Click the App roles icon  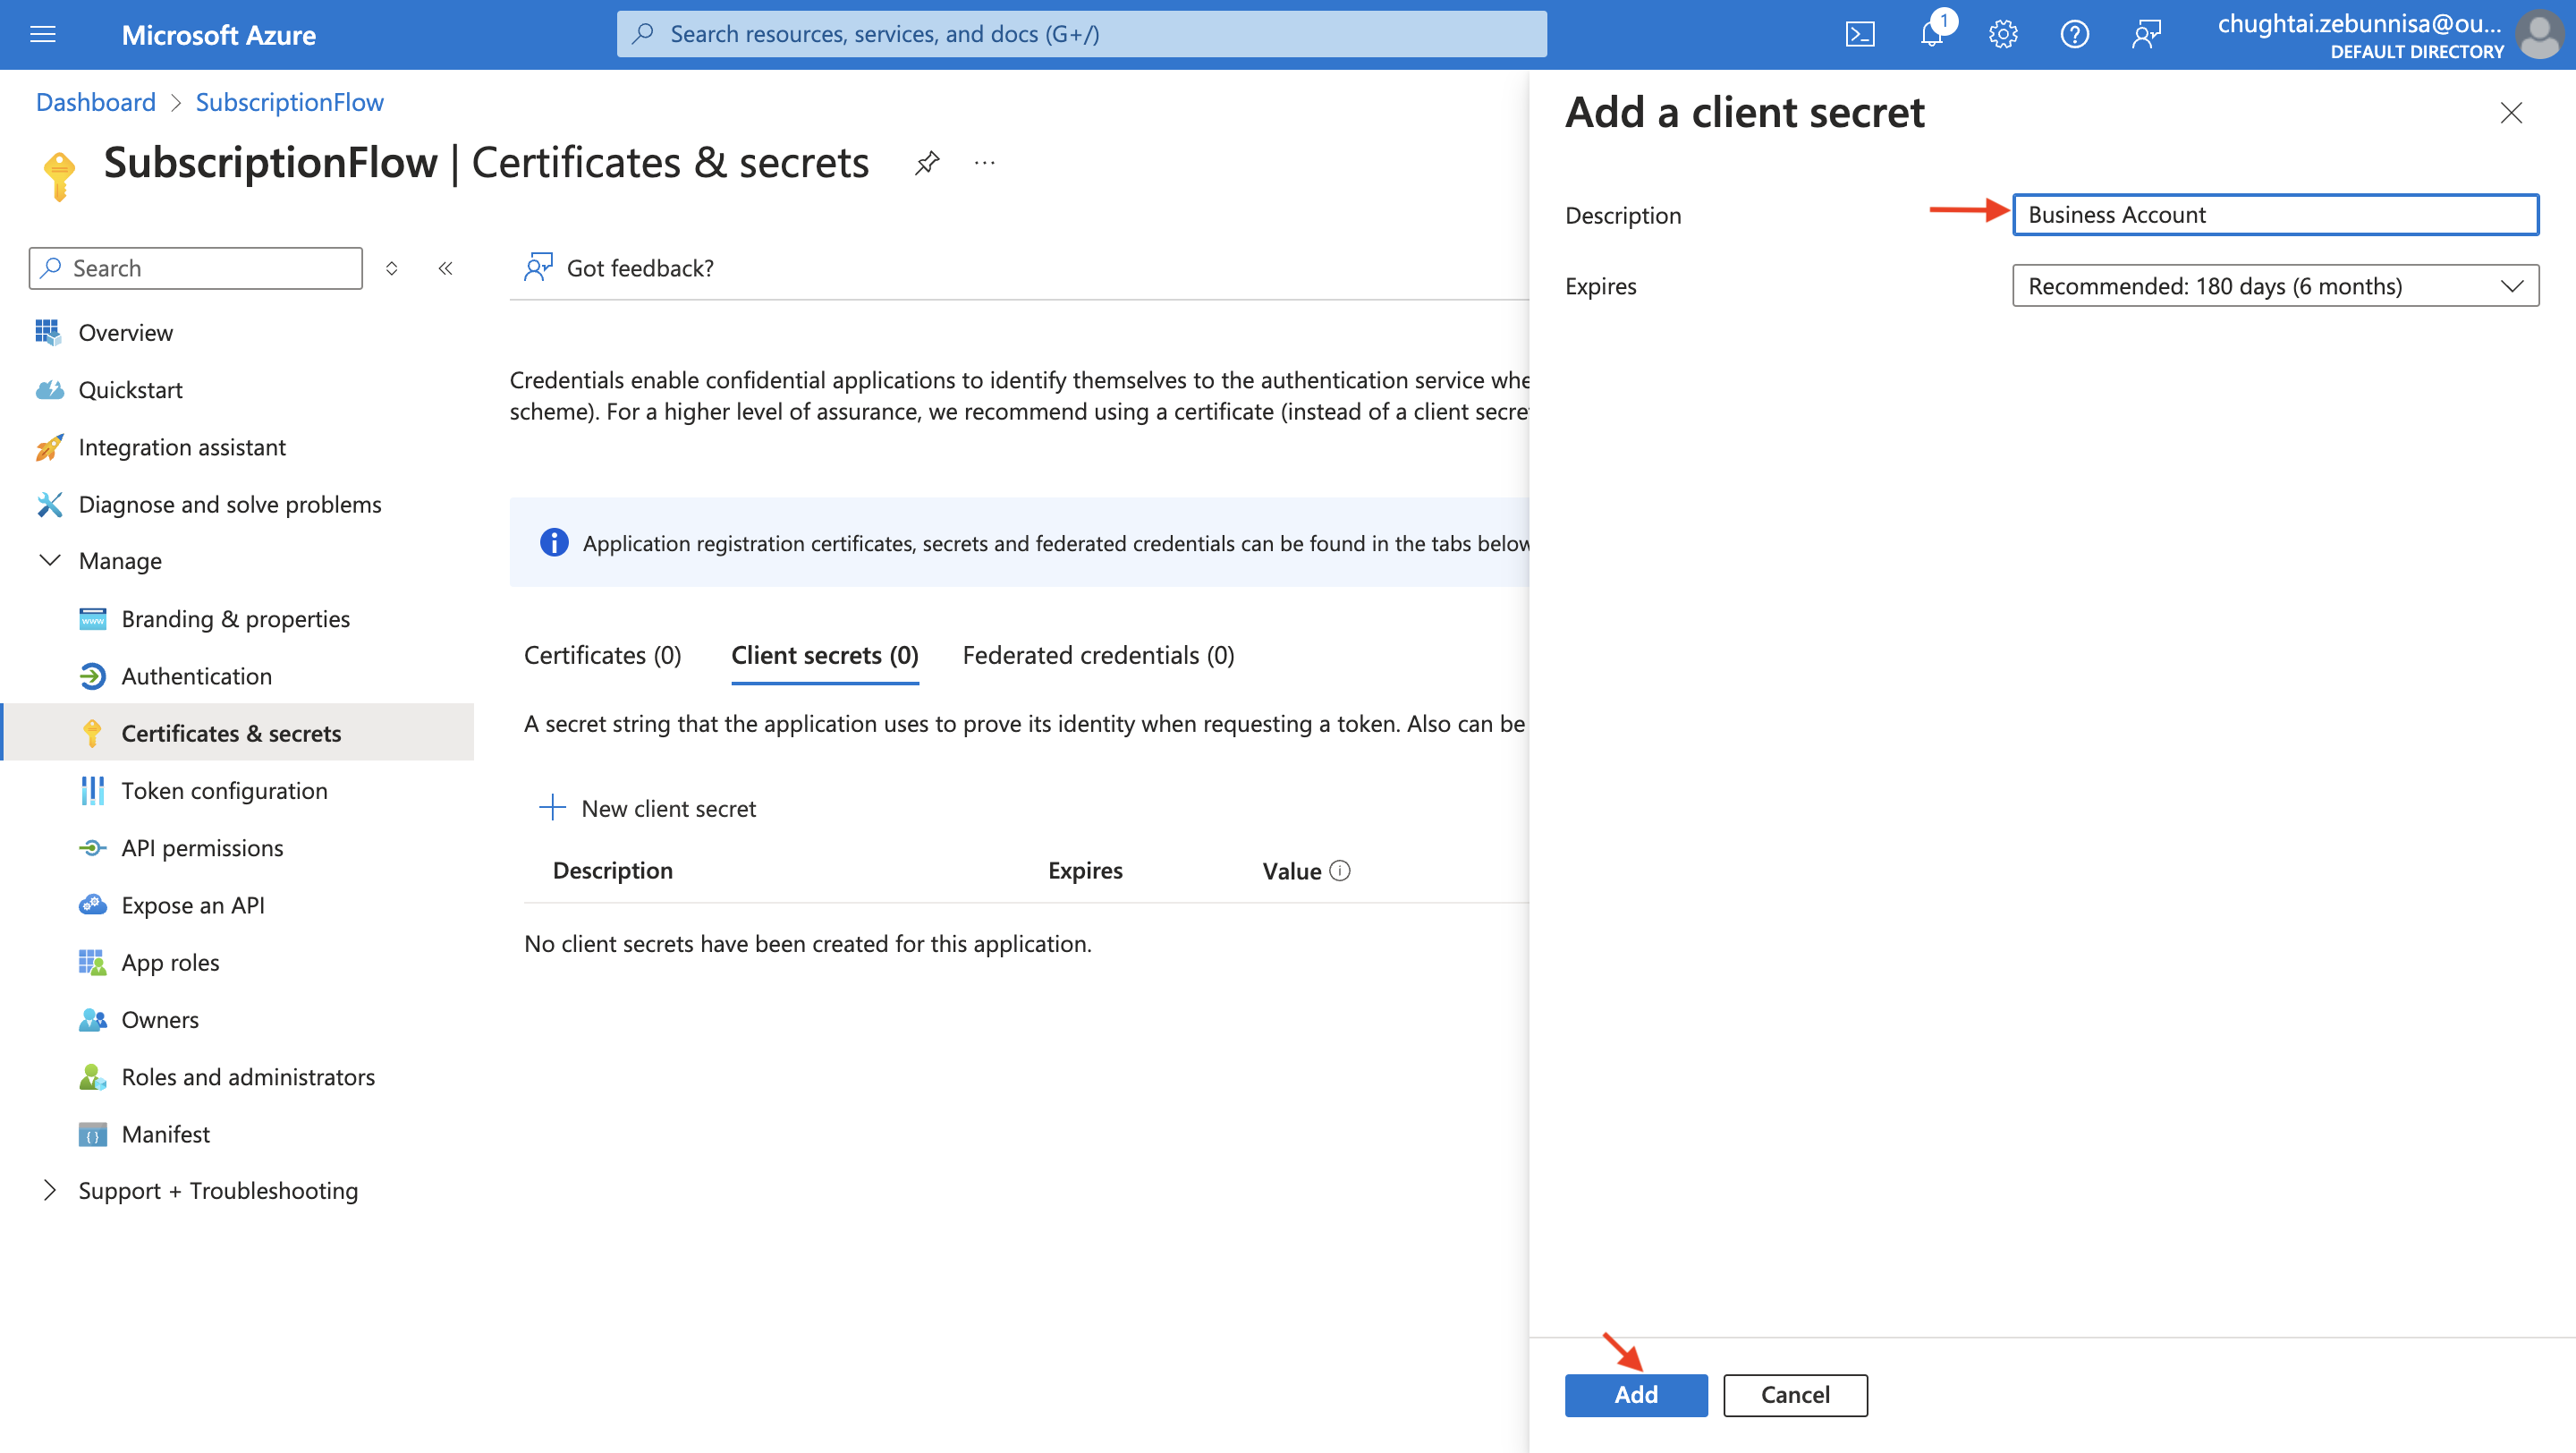(x=92, y=962)
